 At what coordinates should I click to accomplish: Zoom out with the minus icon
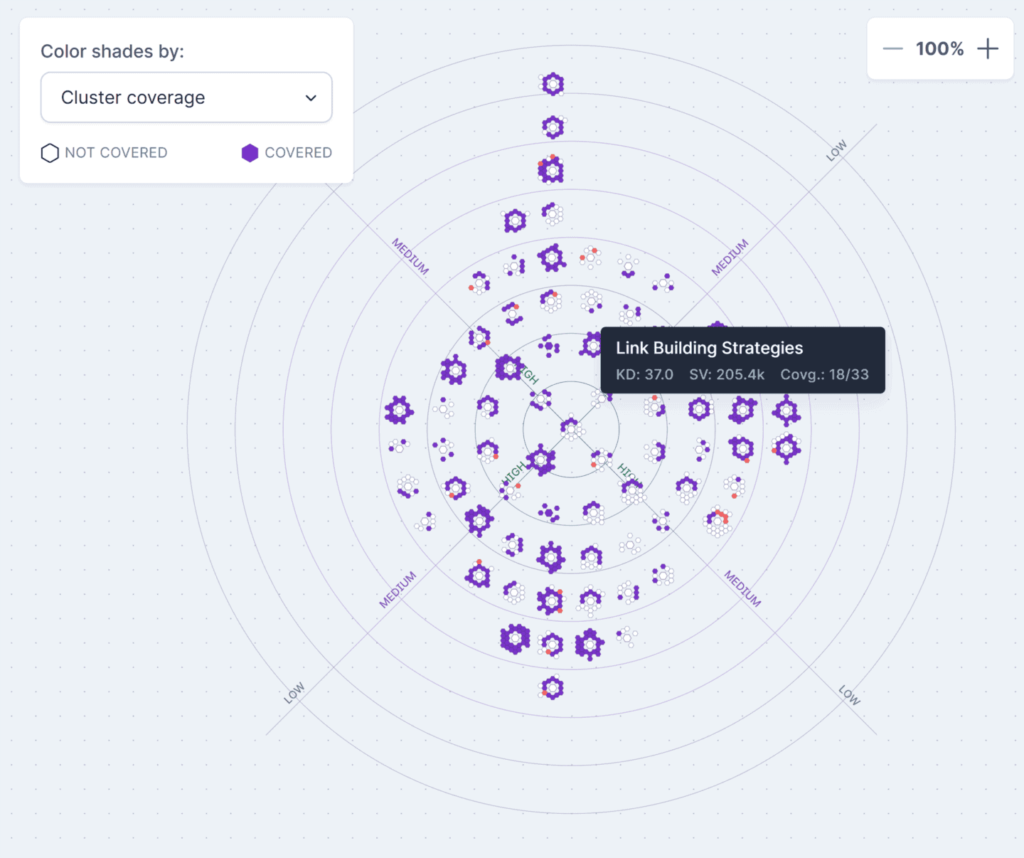tap(893, 49)
